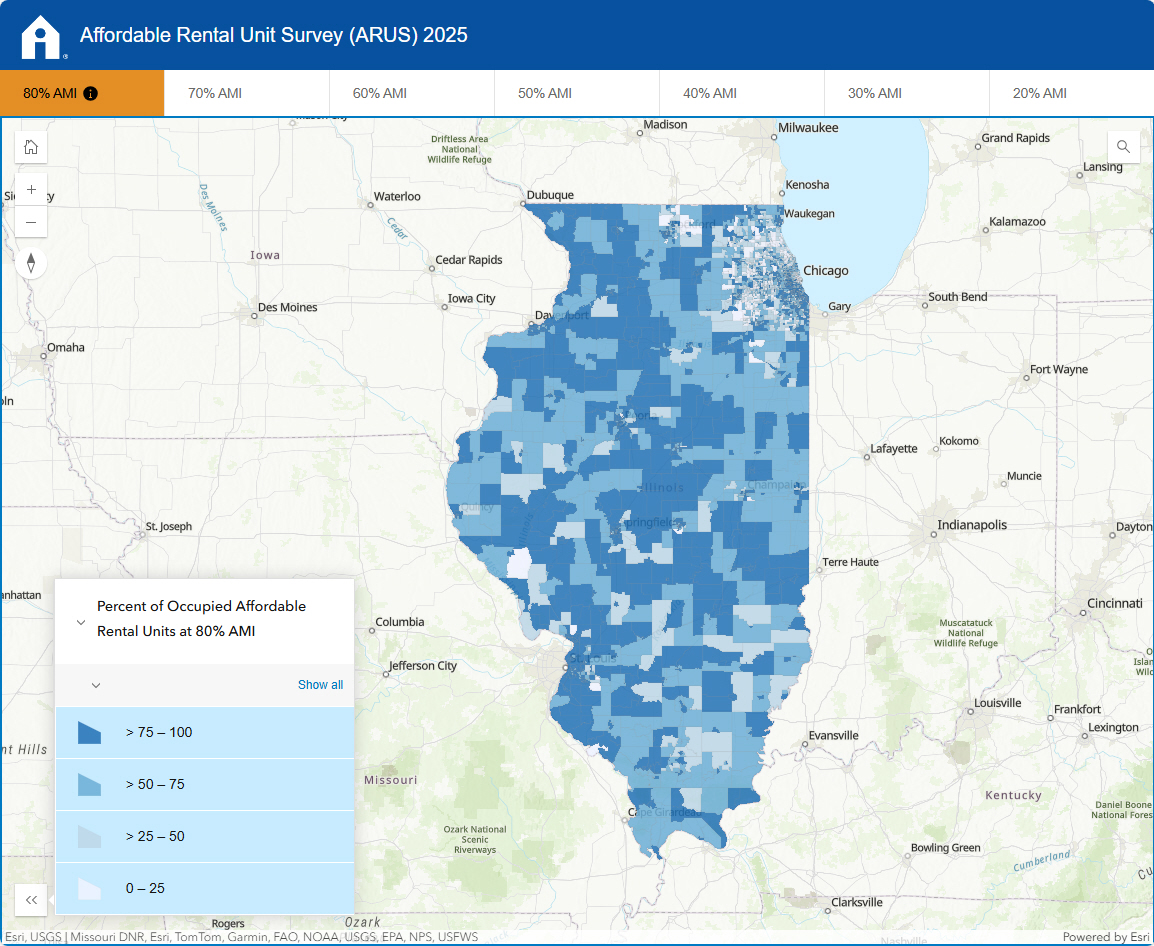The width and height of the screenshot is (1154, 946).
Task: Click the Kokomo city label
Action: 959,441
